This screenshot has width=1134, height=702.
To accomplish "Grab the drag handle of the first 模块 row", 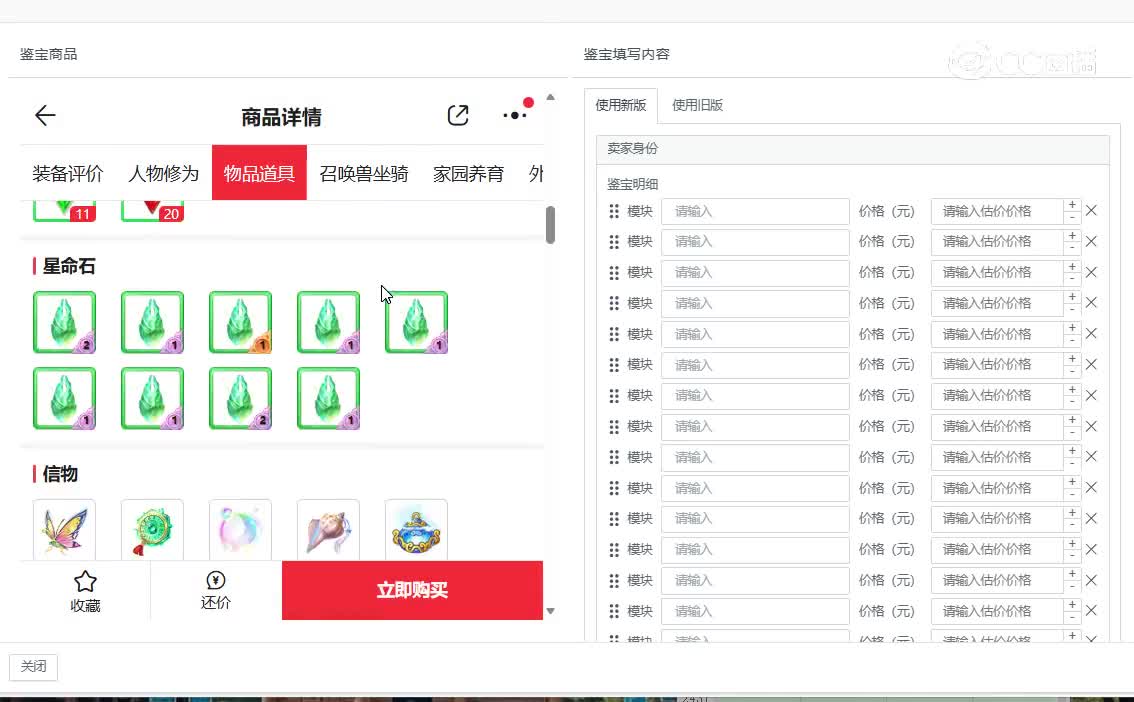I will tap(614, 211).
